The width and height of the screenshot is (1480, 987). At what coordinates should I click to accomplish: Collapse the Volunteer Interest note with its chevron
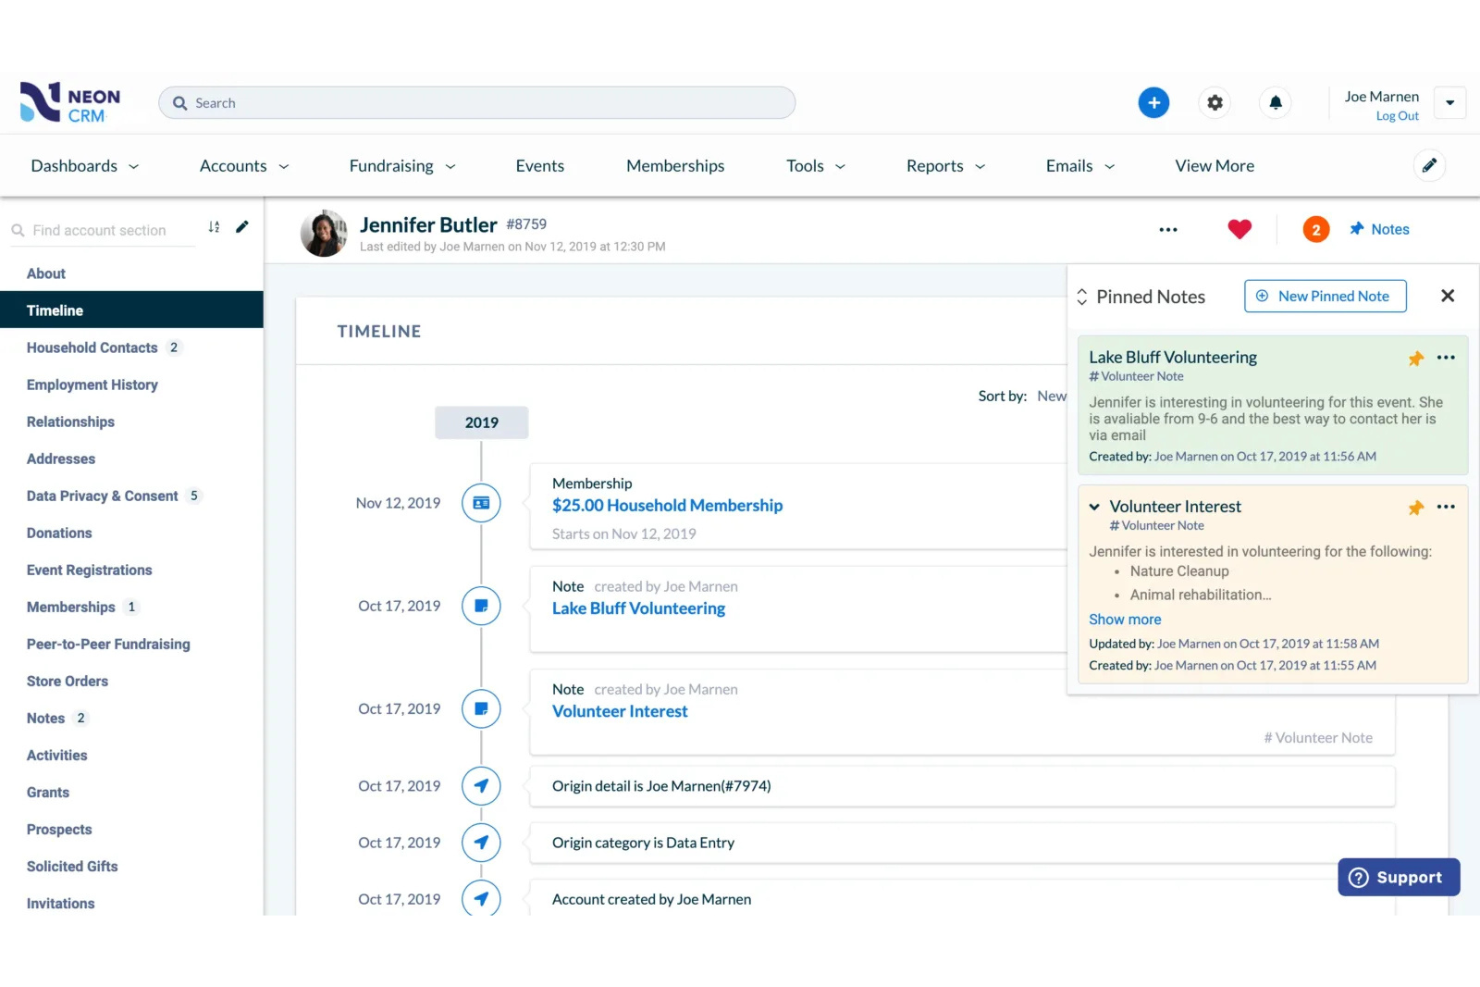pyautogui.click(x=1093, y=507)
